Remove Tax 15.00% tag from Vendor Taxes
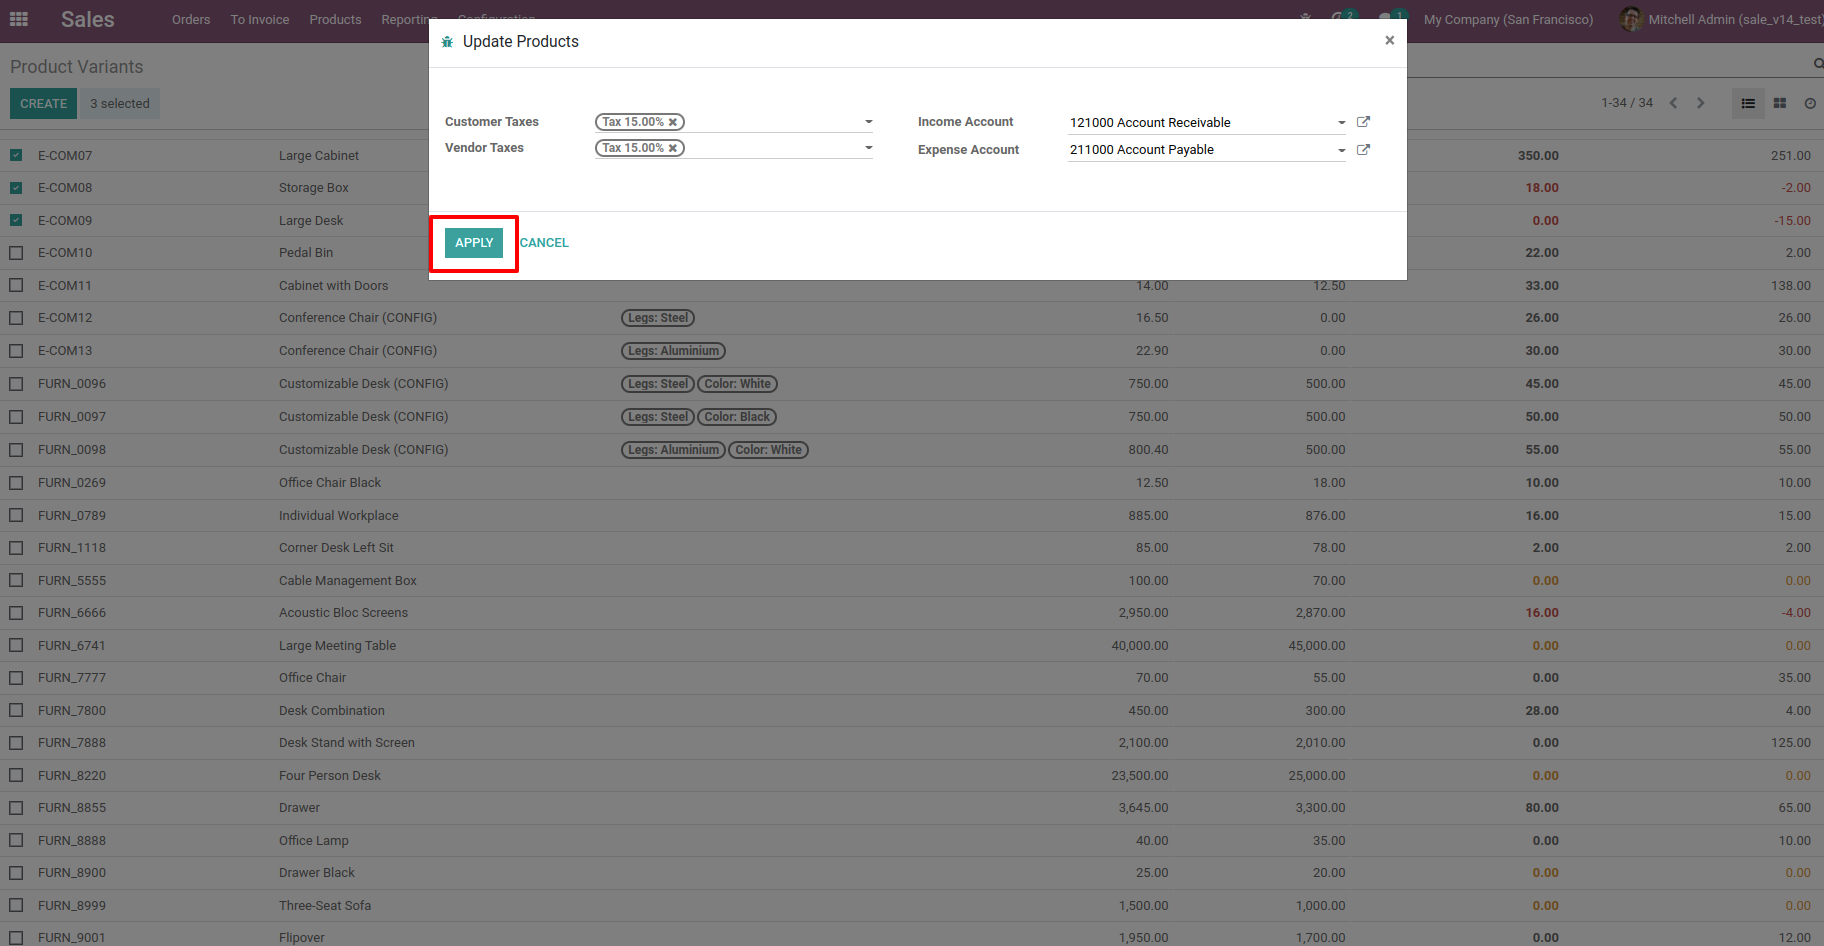This screenshot has width=1824, height=946. pos(673,148)
